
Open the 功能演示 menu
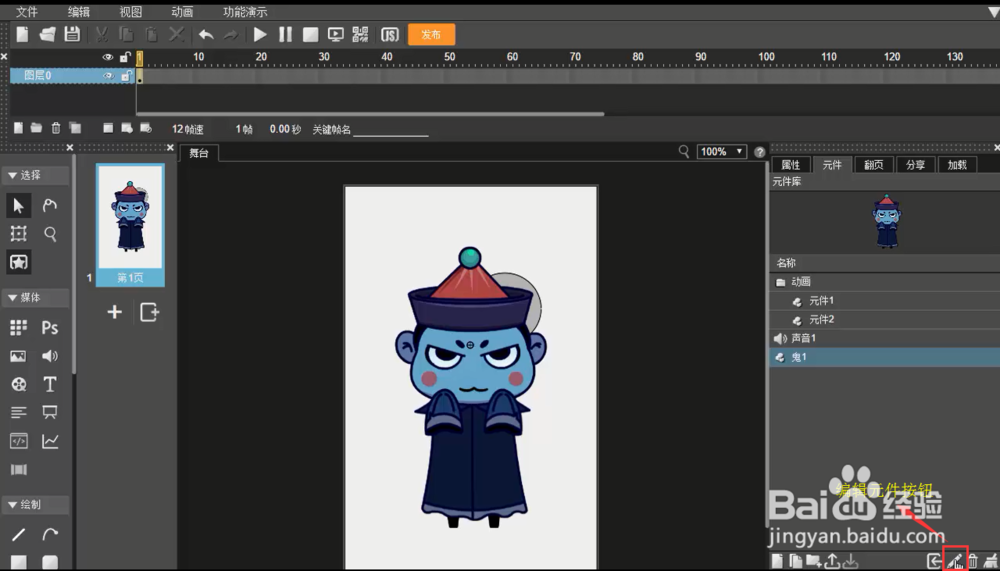pyautogui.click(x=245, y=11)
